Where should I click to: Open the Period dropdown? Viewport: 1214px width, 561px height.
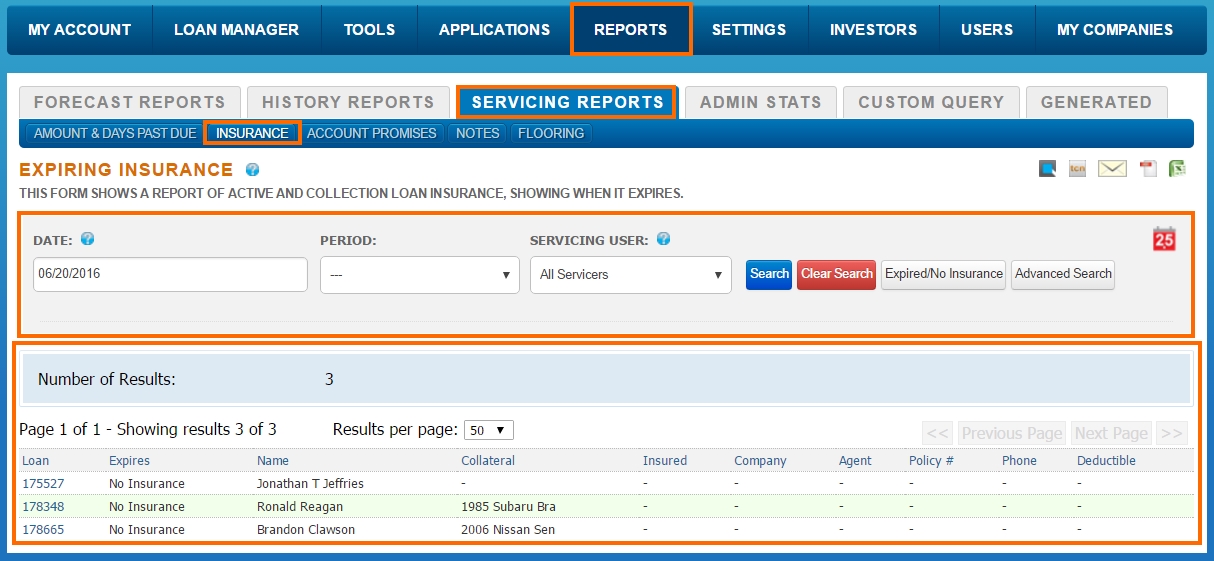[420, 275]
